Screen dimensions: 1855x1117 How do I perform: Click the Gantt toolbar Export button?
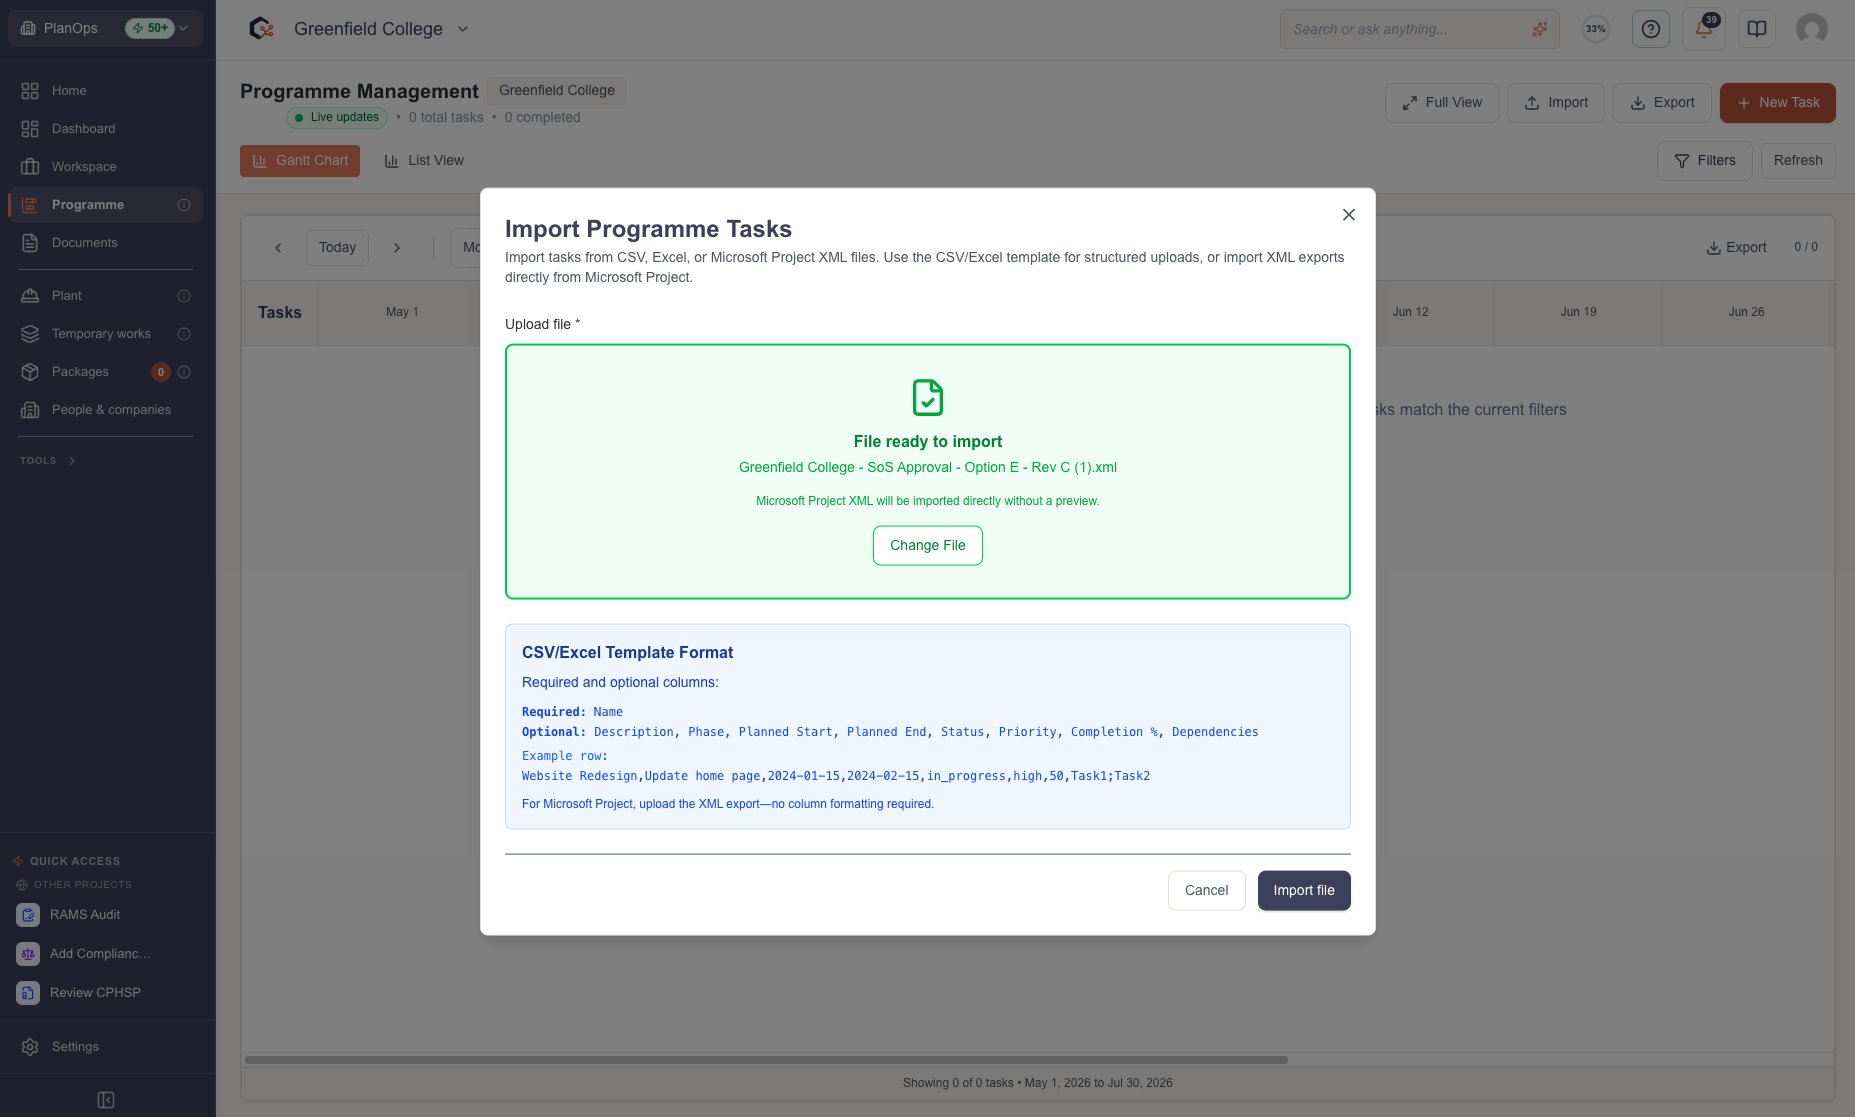point(1736,248)
